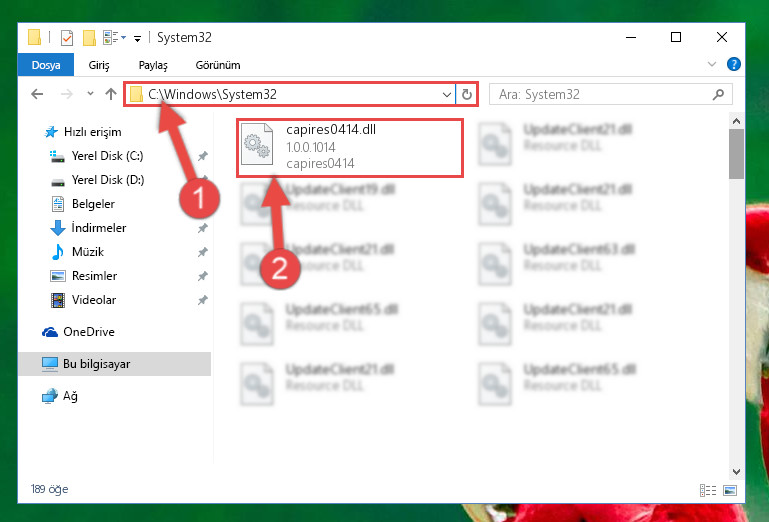Viewport: 769px width, 522px height.
Task: Click the forward navigation arrow
Action: tap(67, 94)
